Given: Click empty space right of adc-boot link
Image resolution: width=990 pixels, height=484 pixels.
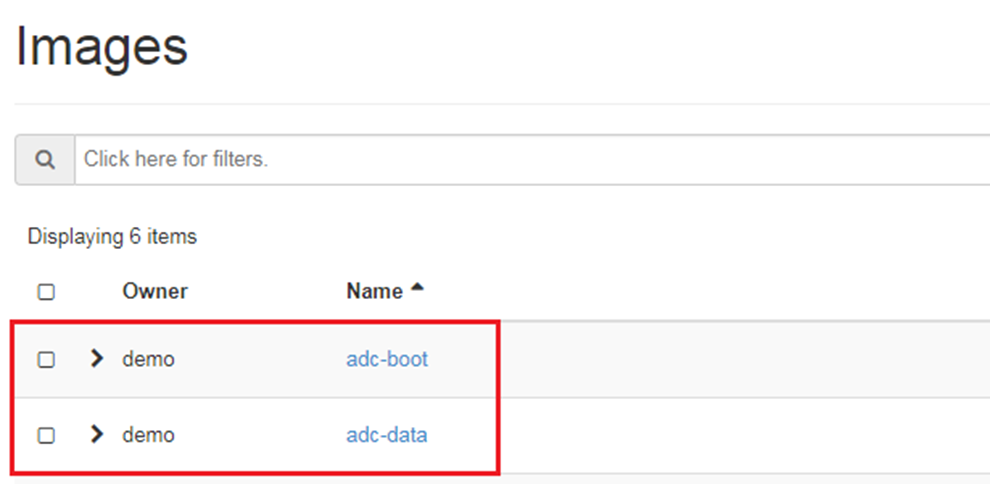Looking at the screenshot, I should [x=700, y=359].
